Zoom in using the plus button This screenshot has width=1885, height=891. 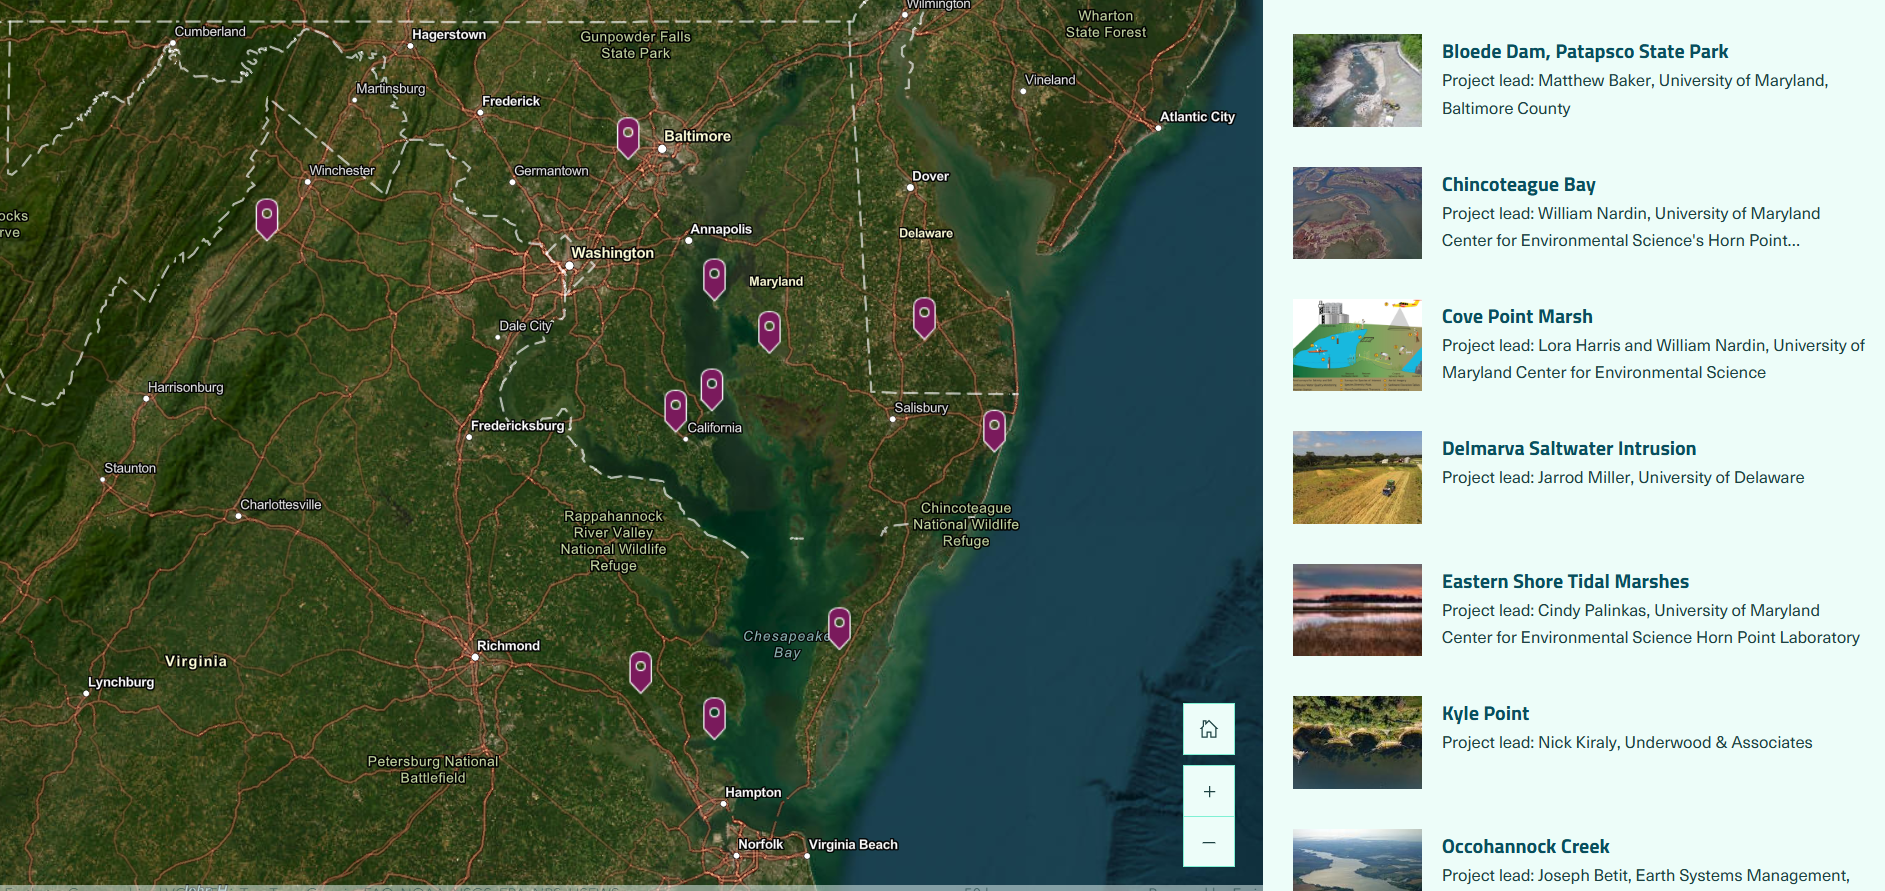click(x=1208, y=791)
